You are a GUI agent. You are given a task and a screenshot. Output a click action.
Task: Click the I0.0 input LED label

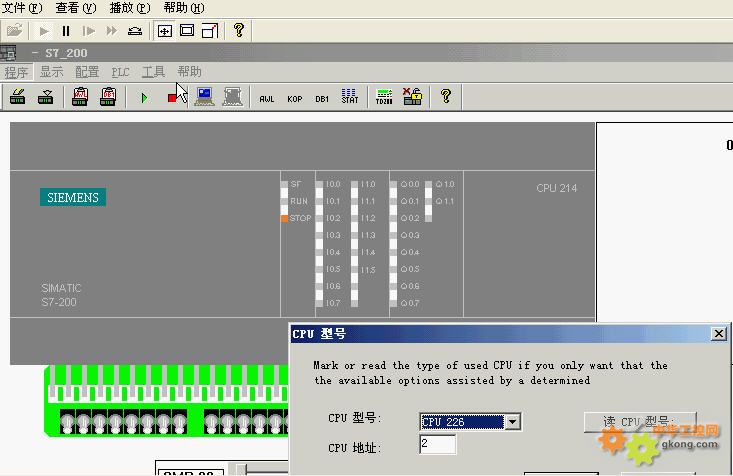coord(333,184)
